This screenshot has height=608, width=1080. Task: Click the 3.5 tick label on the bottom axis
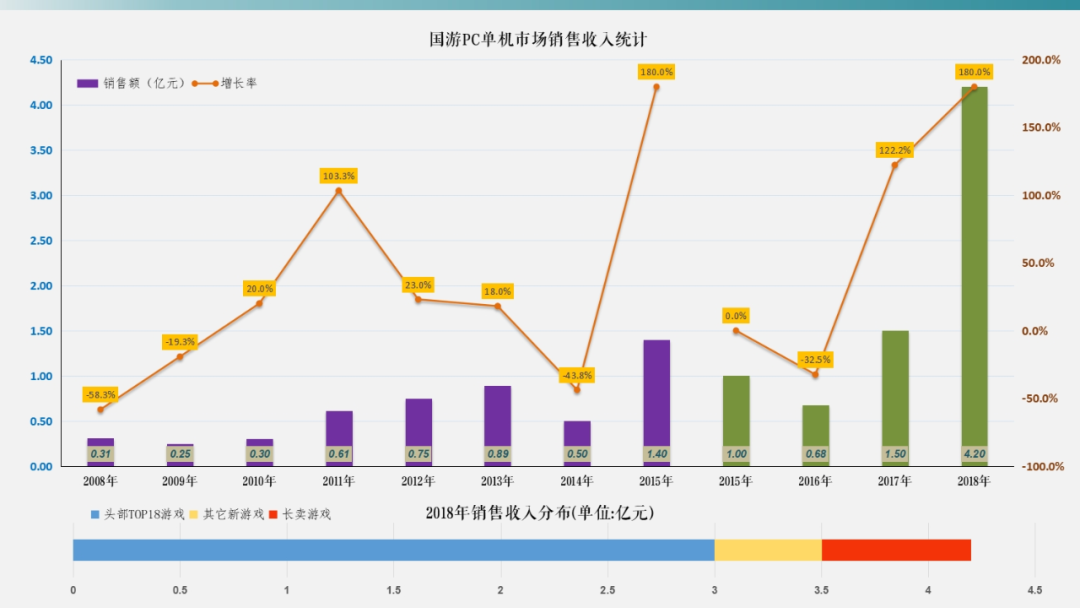click(x=821, y=590)
